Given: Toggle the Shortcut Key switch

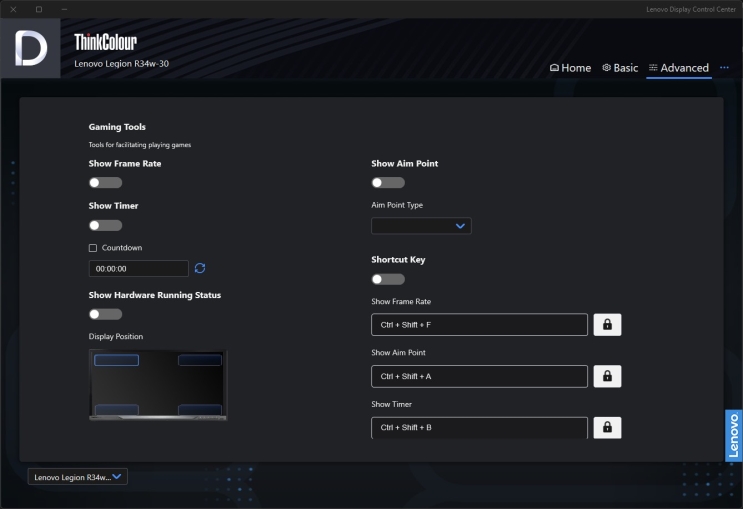Looking at the screenshot, I should point(388,279).
